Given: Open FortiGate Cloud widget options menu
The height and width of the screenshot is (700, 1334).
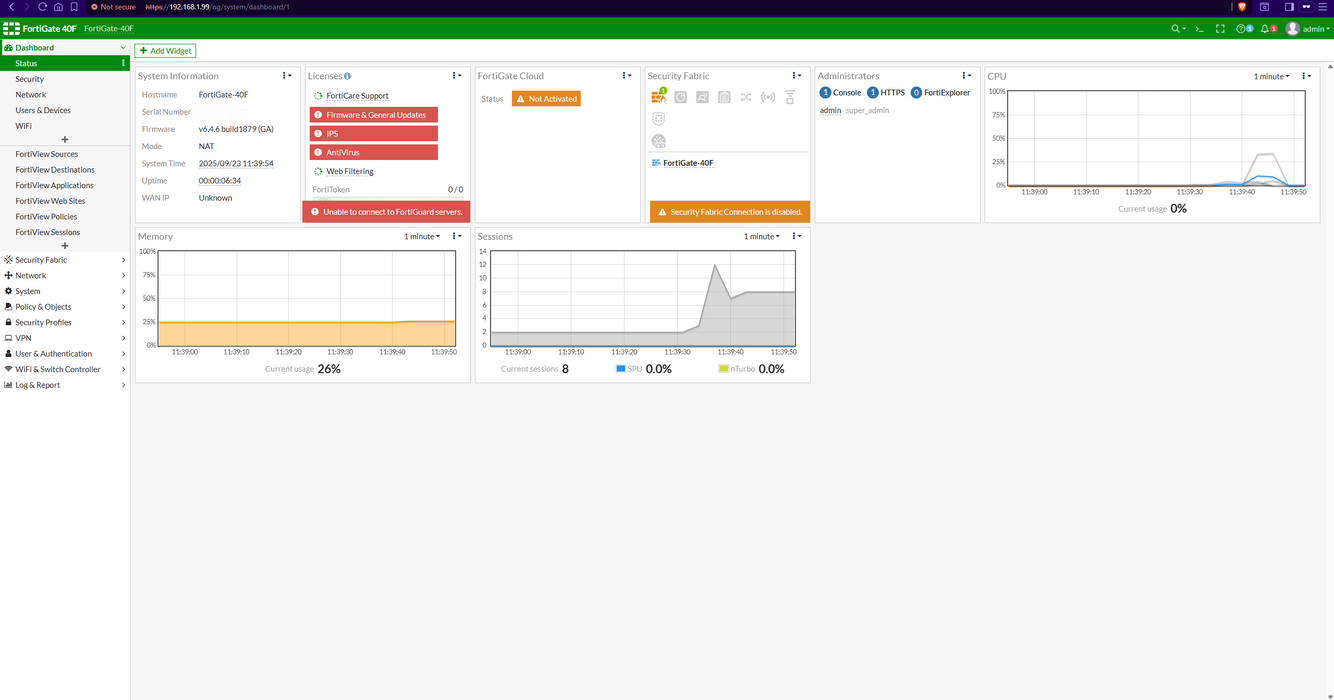Looking at the screenshot, I should (x=627, y=75).
